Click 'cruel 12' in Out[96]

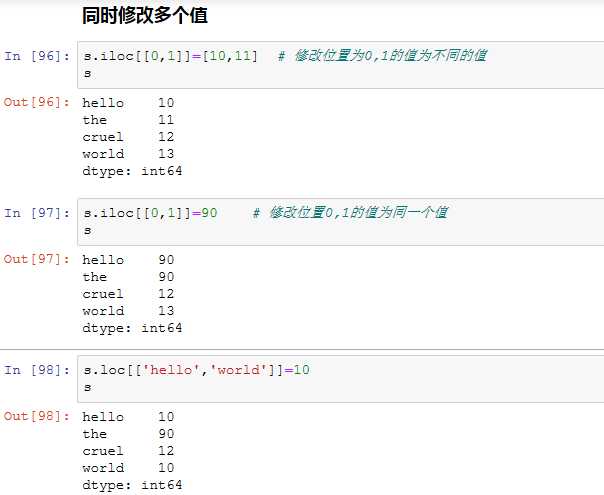coord(128,137)
